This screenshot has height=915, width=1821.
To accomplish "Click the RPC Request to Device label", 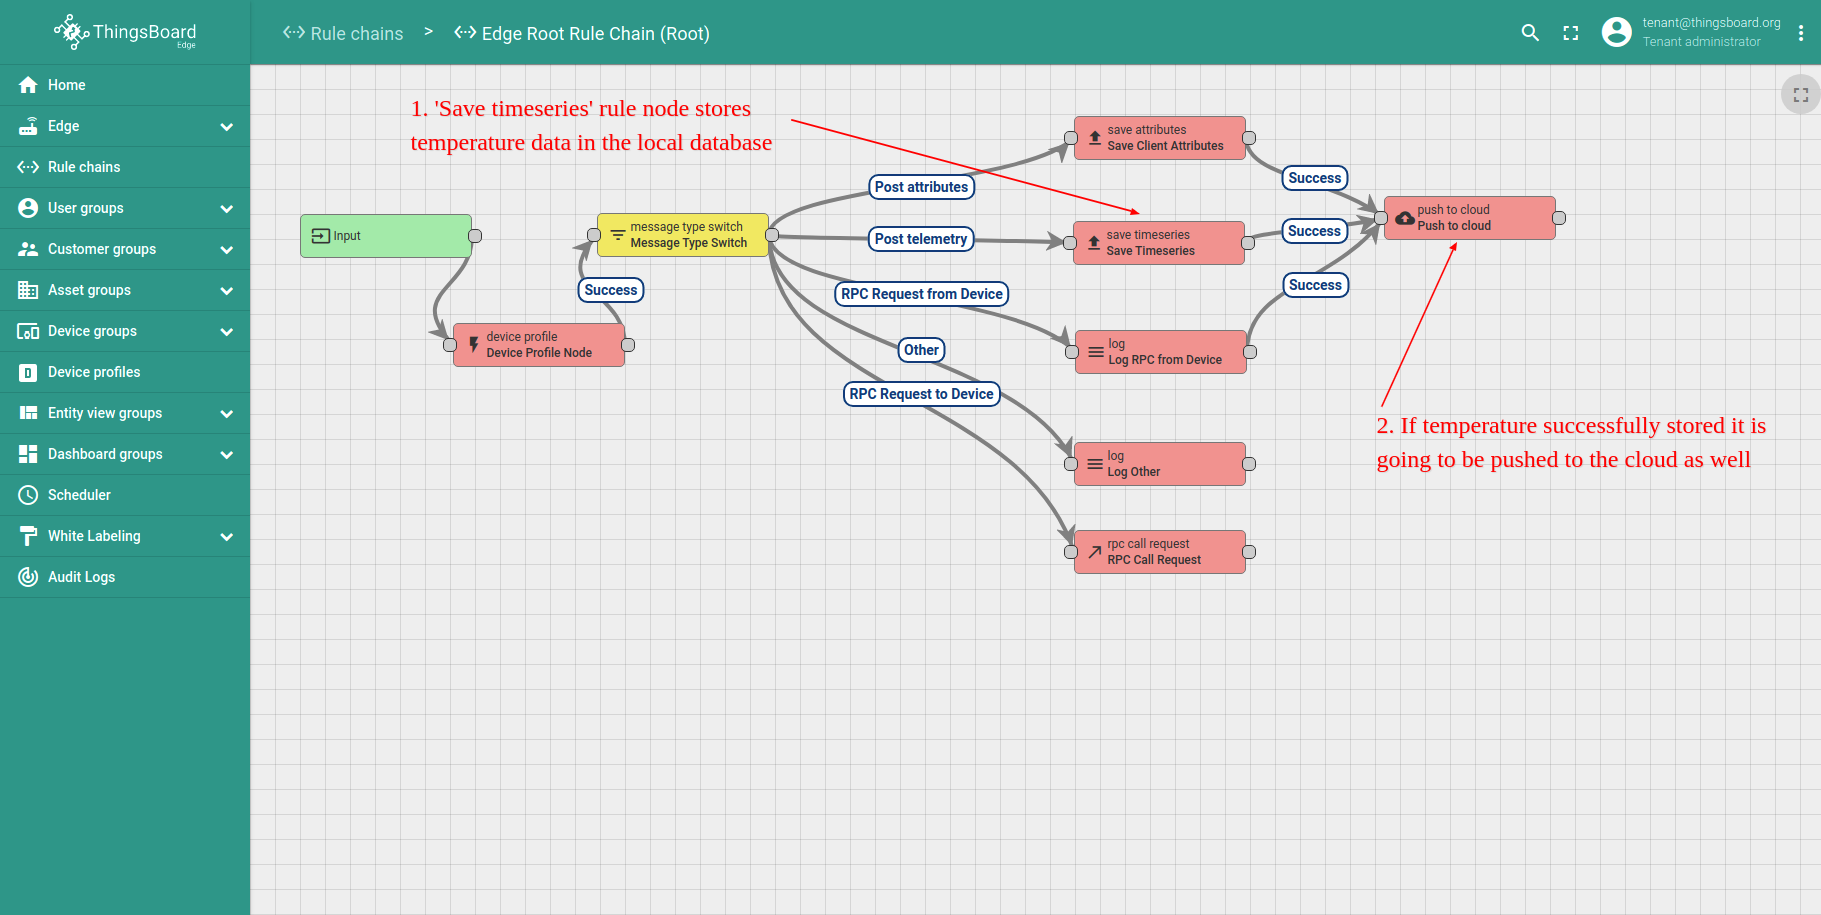I will (922, 394).
